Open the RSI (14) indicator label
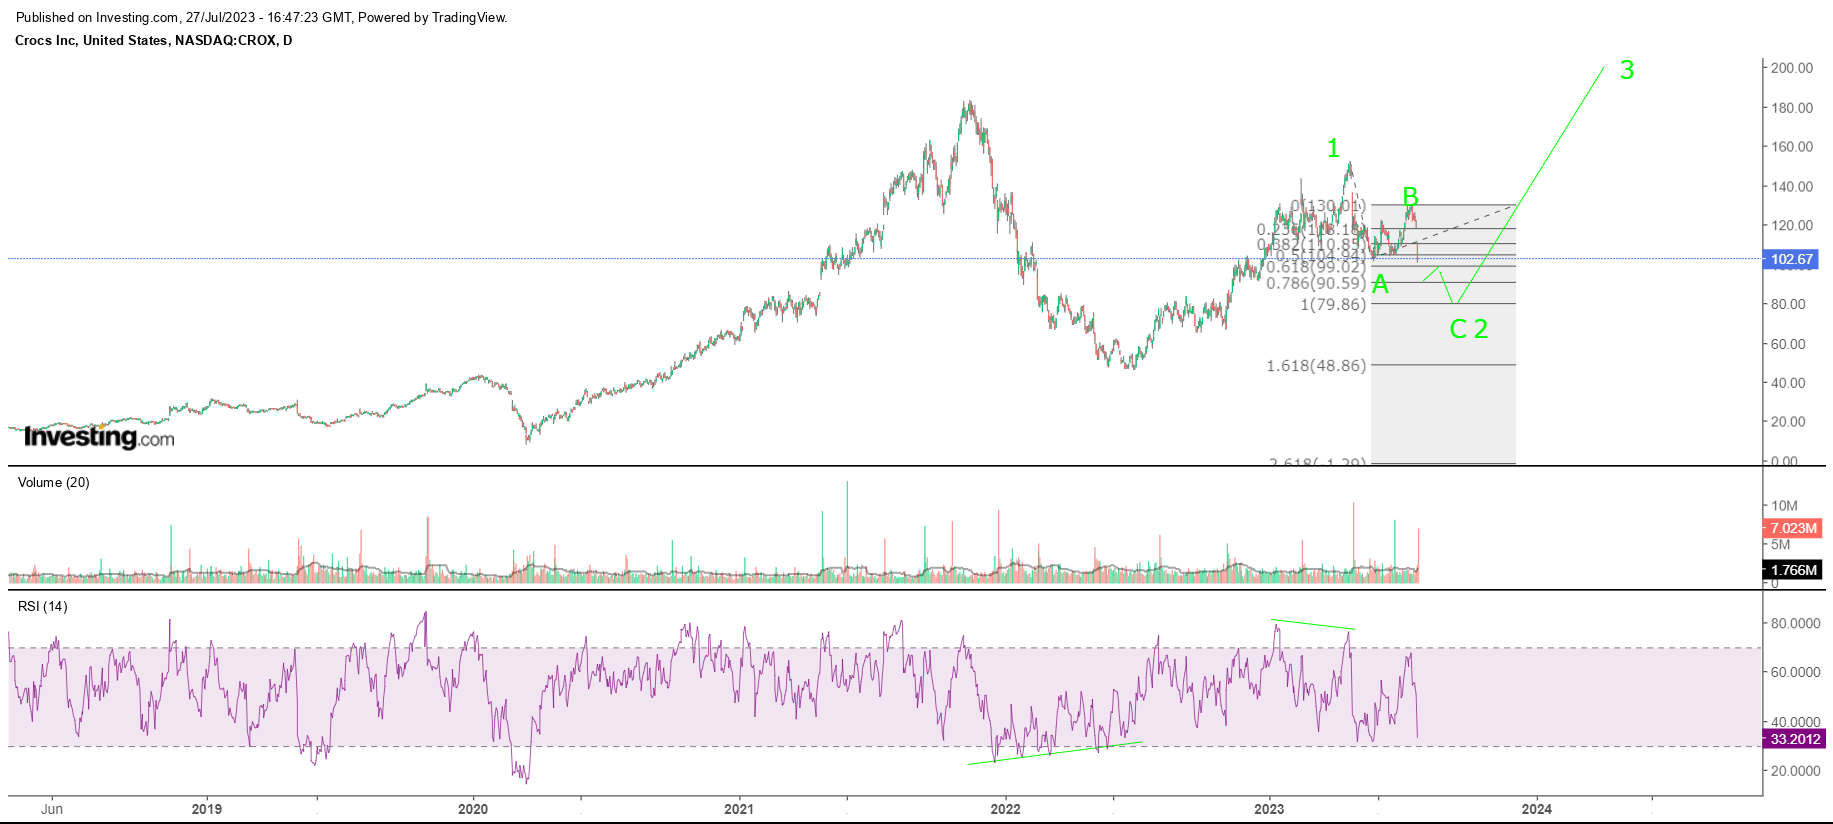This screenshot has height=824, width=1833. point(43,606)
